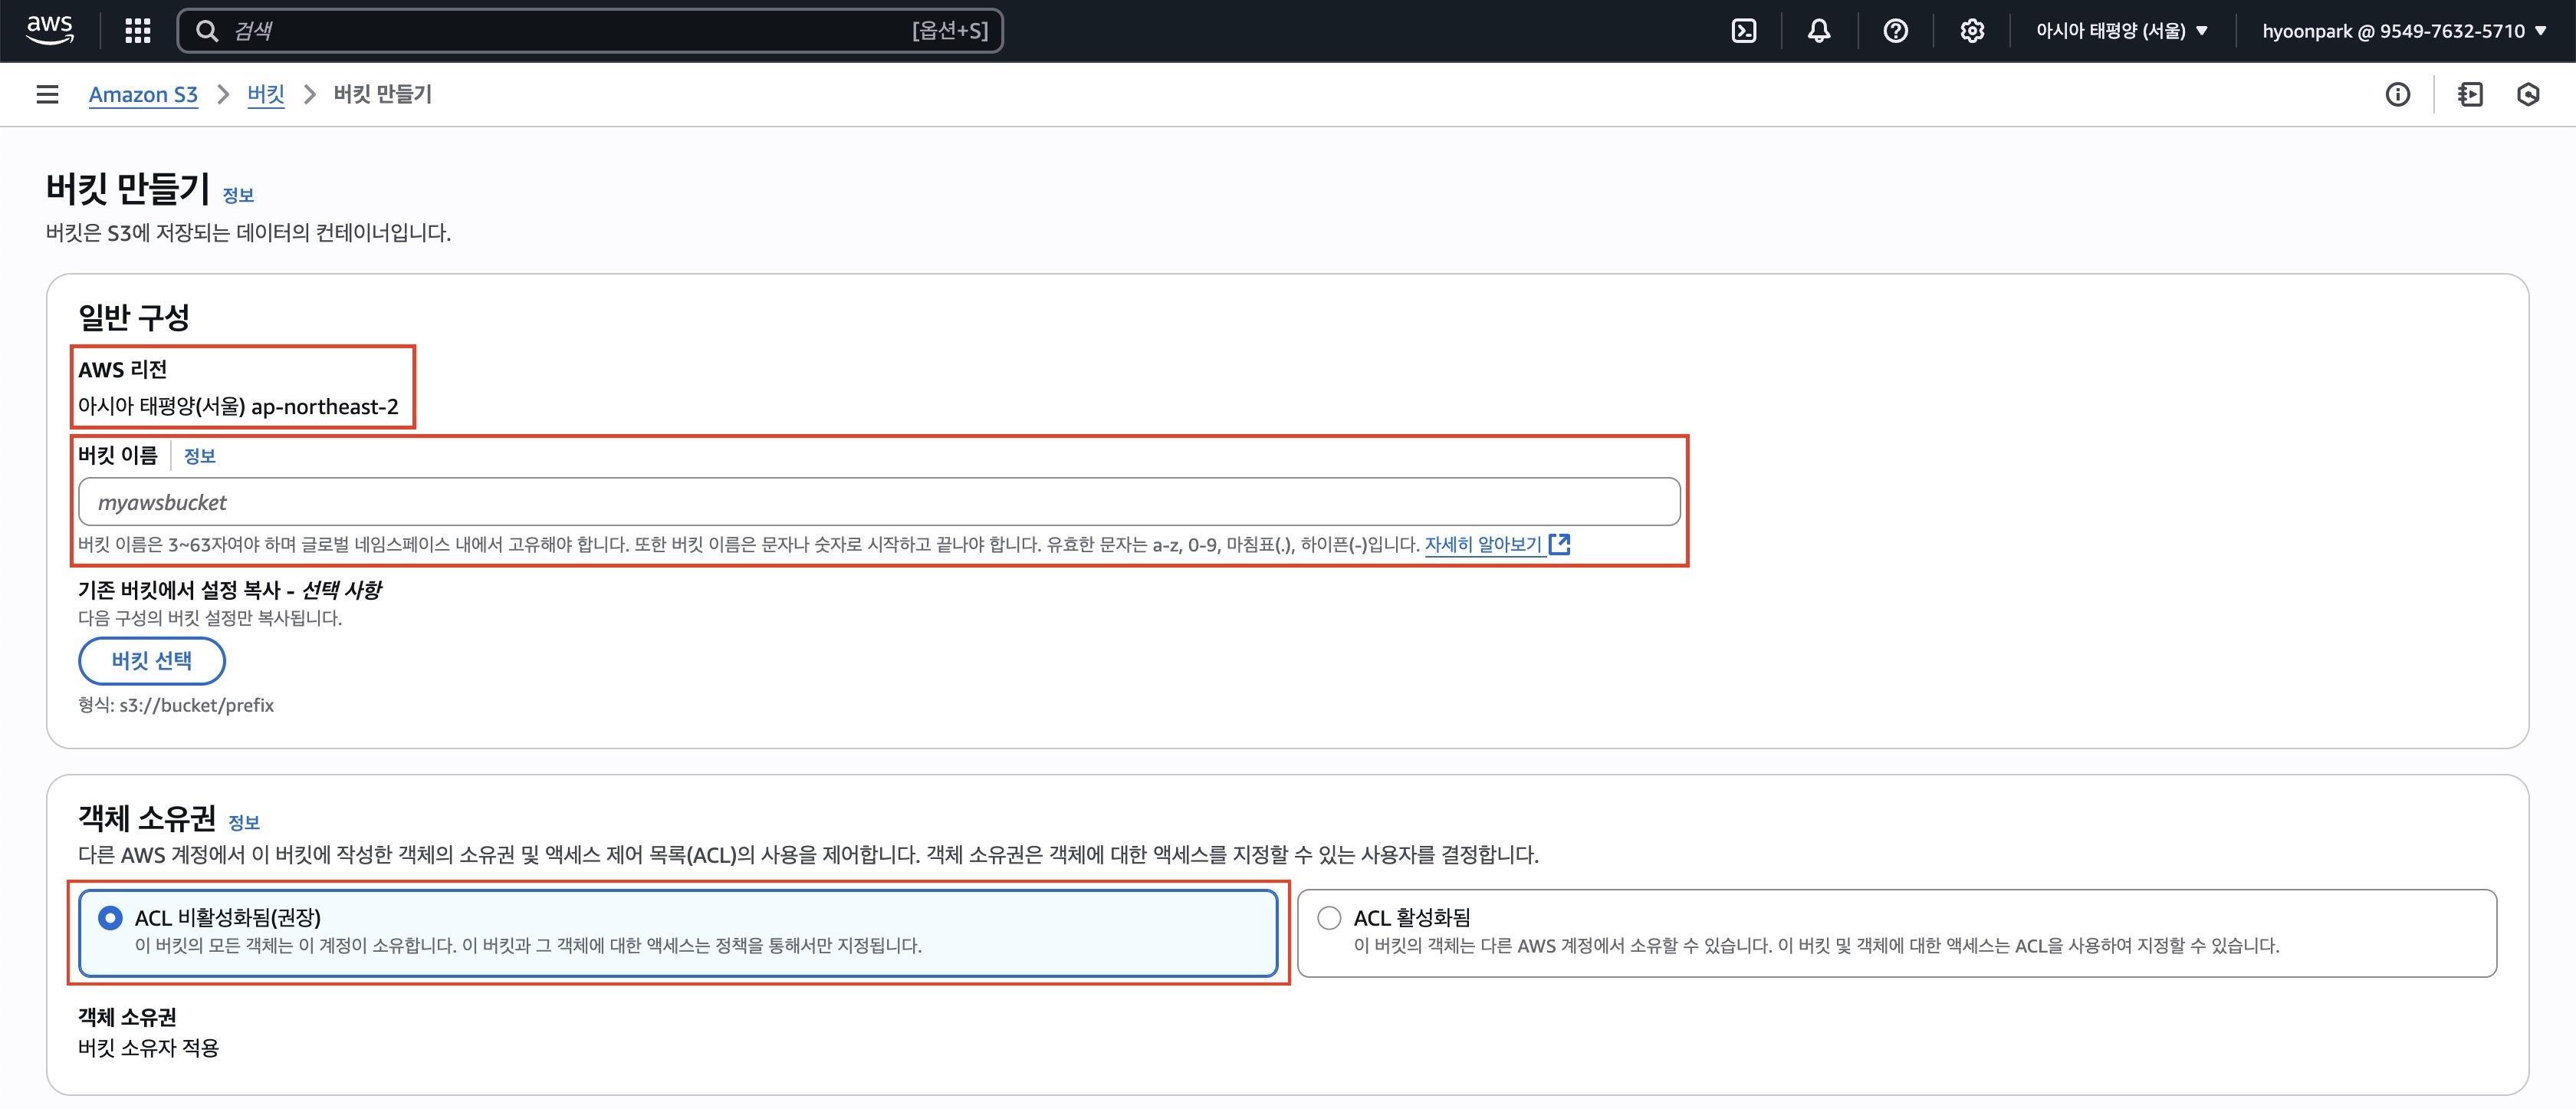Click the 버킷 만들기 breadcrumb text
2576x1109 pixels.
(x=383, y=94)
